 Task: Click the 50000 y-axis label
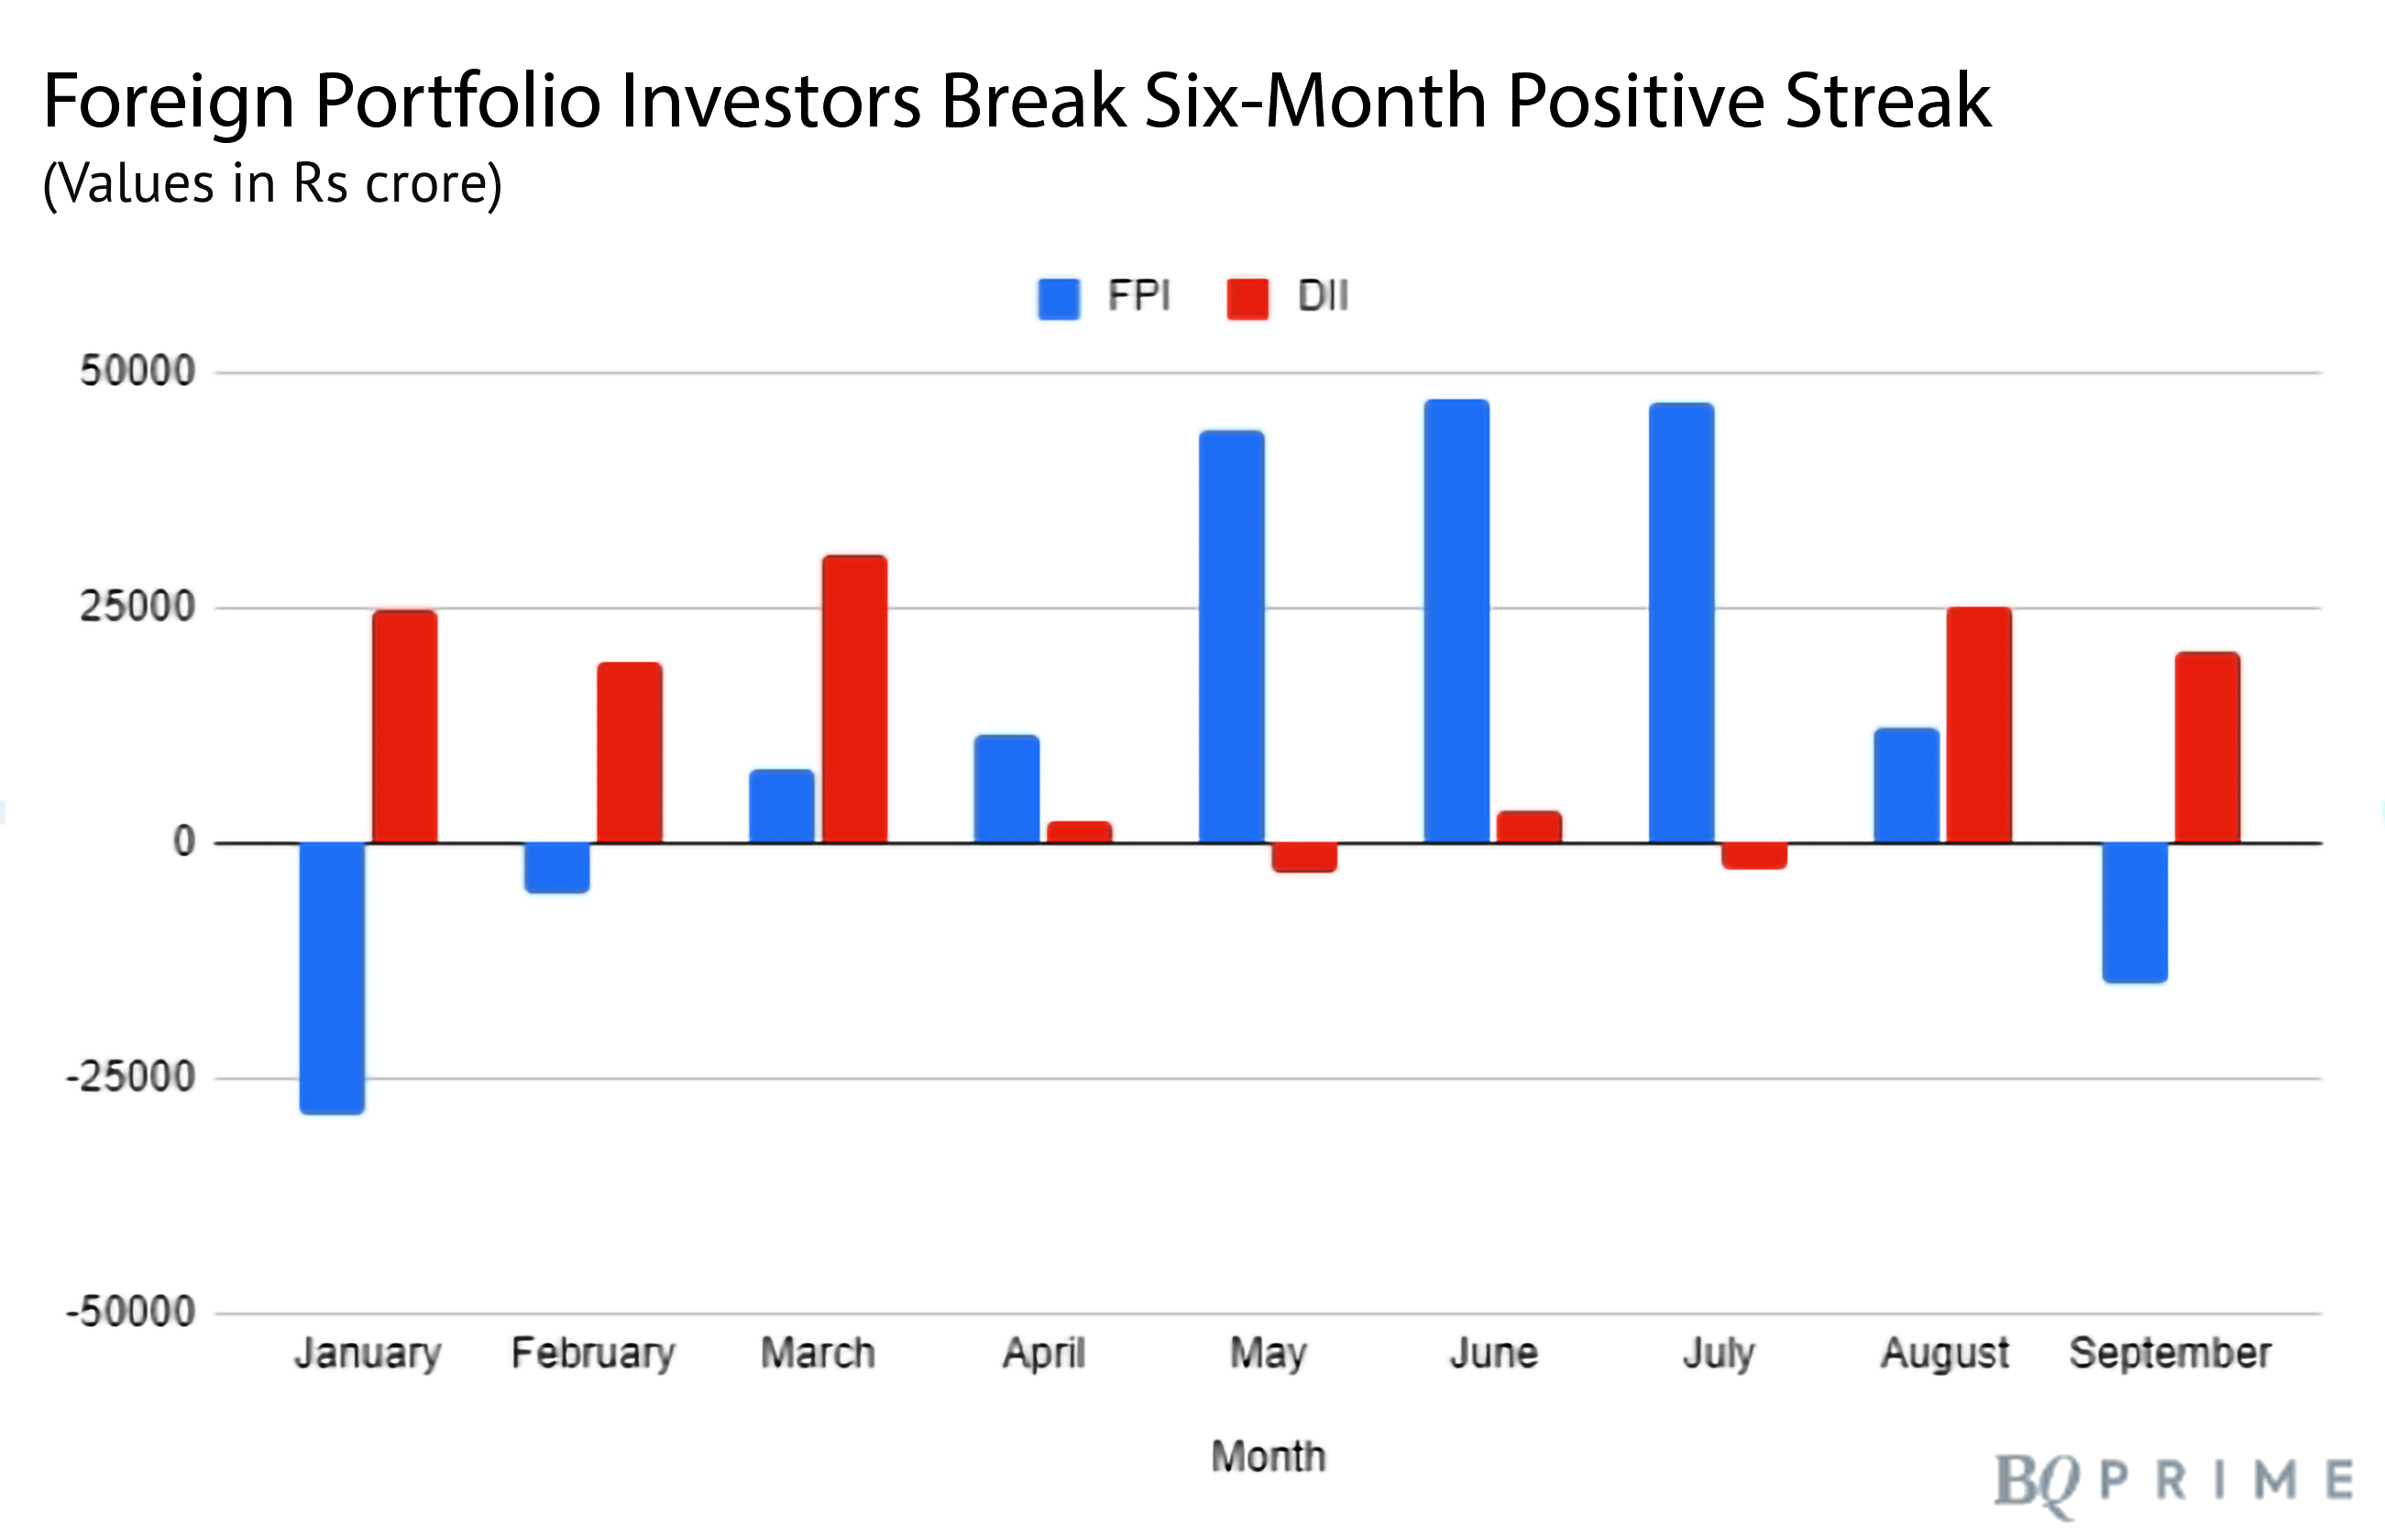(137, 371)
